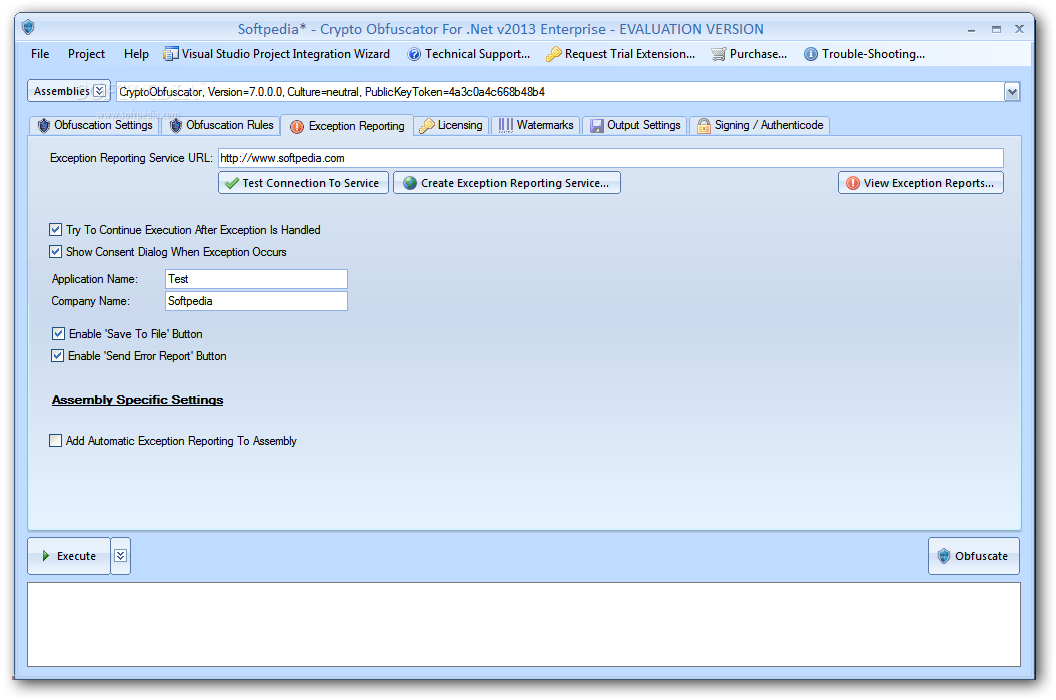
Task: Switch to Signing / Authenticode tab
Action: [x=760, y=125]
